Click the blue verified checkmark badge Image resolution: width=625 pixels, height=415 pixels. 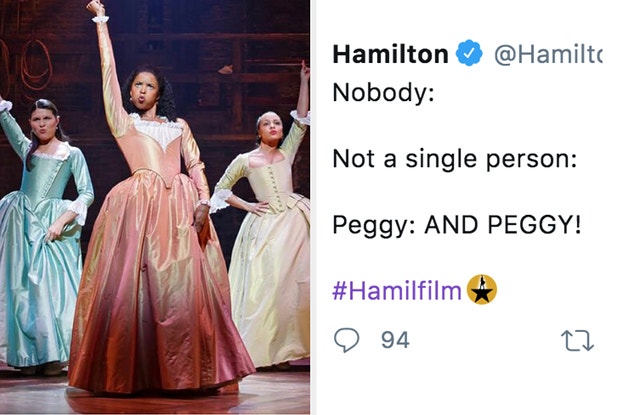pos(469,52)
